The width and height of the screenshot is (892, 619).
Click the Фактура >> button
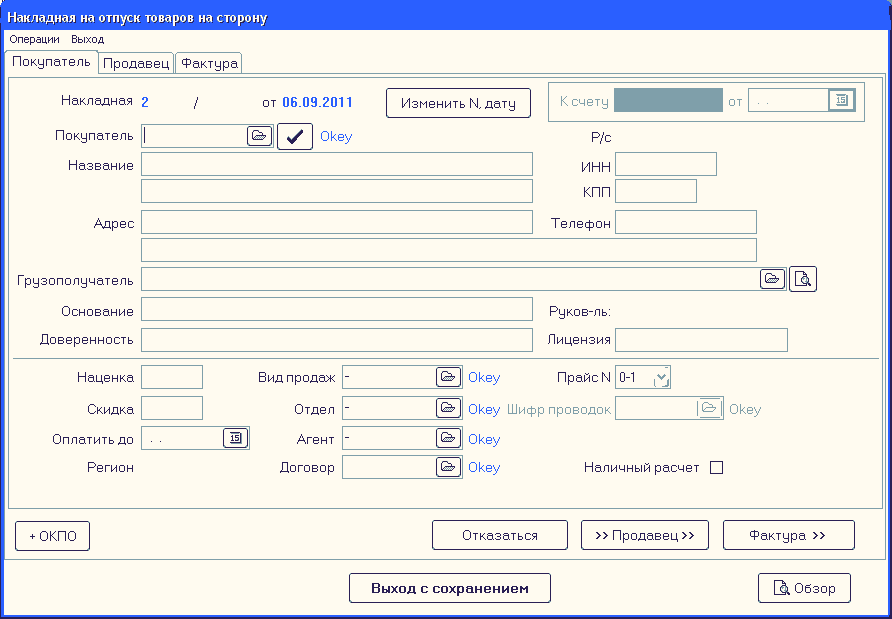point(788,535)
